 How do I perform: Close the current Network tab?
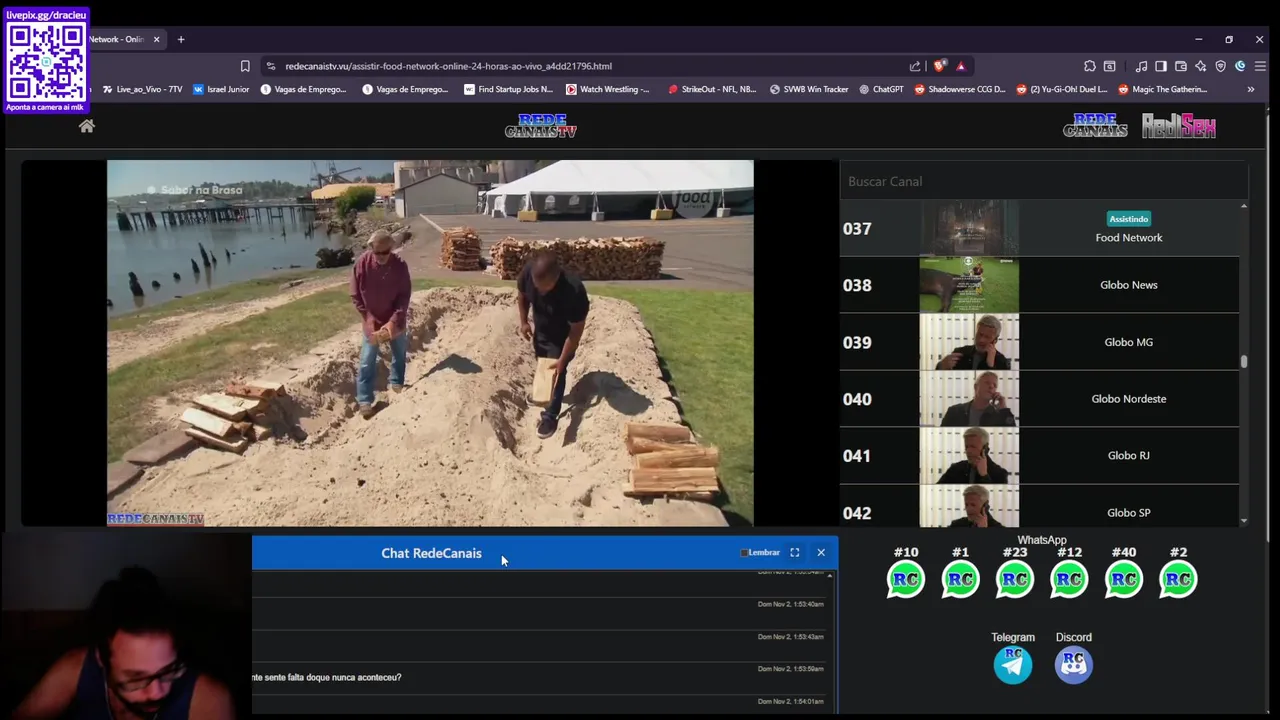pyautogui.click(x=156, y=39)
